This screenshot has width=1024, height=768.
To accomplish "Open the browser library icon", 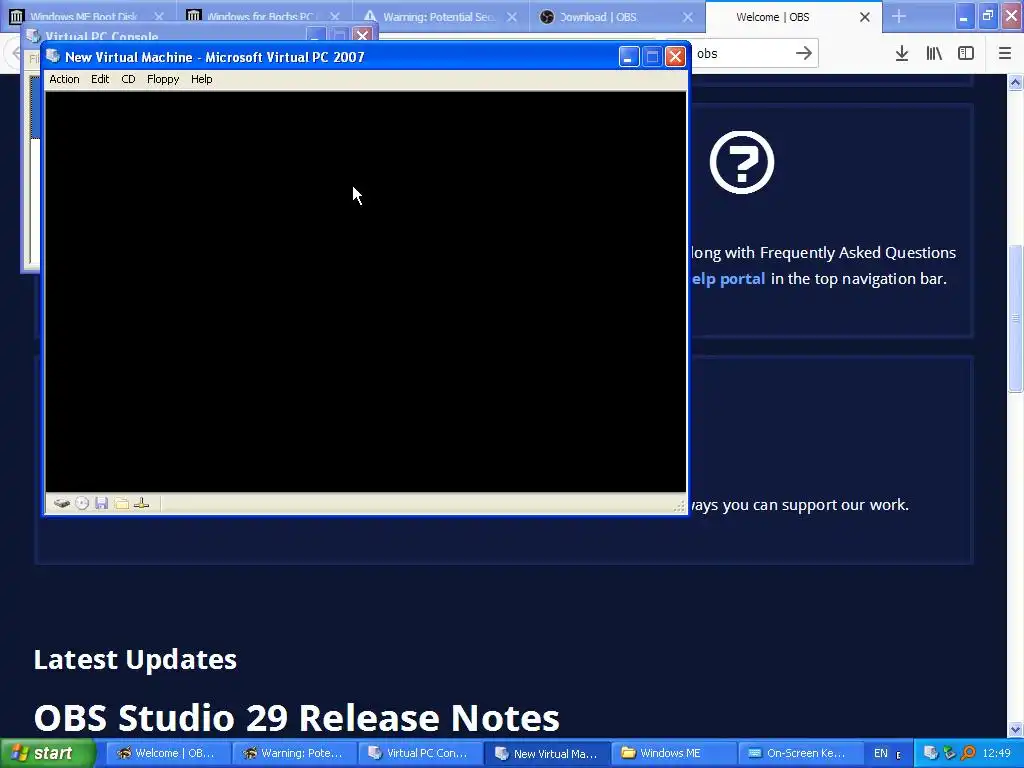I will click(x=934, y=54).
